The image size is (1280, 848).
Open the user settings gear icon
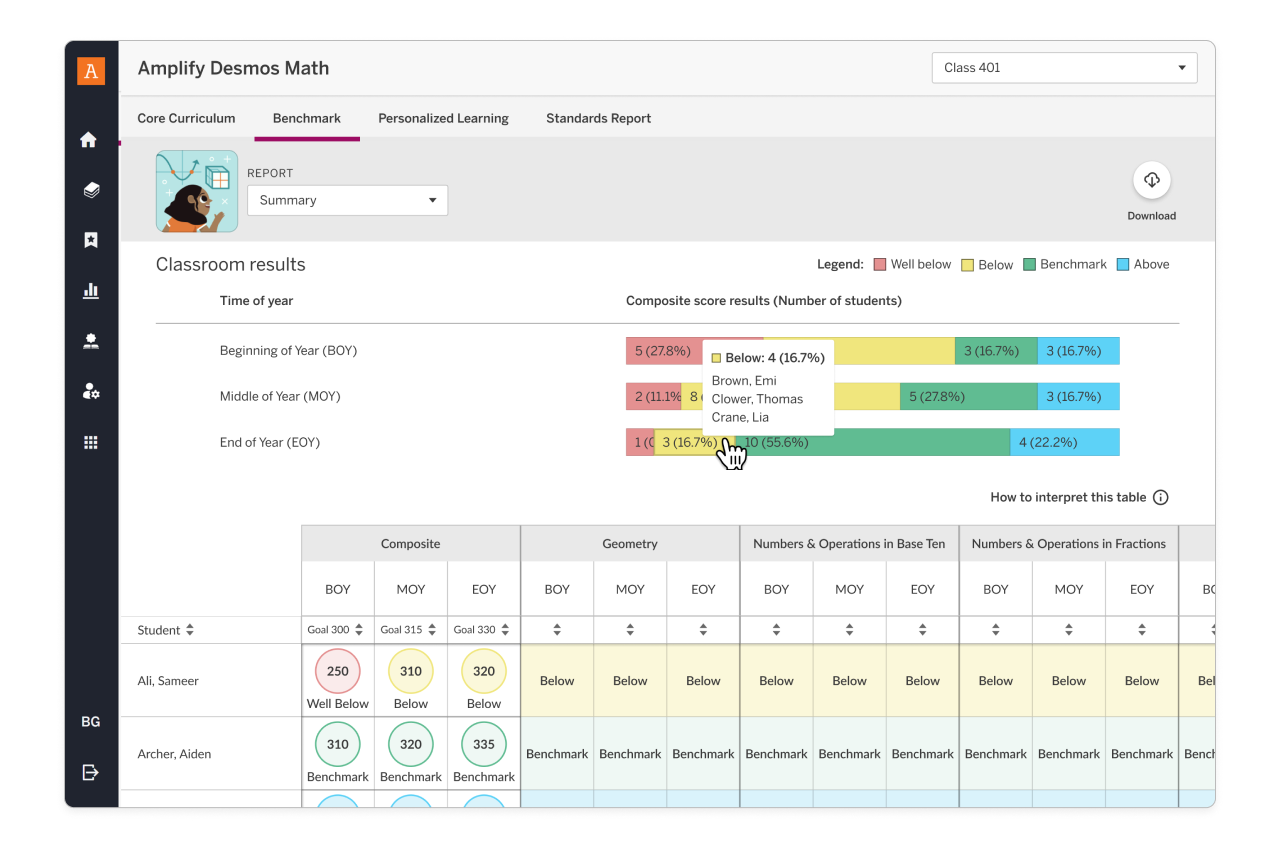coord(91,391)
